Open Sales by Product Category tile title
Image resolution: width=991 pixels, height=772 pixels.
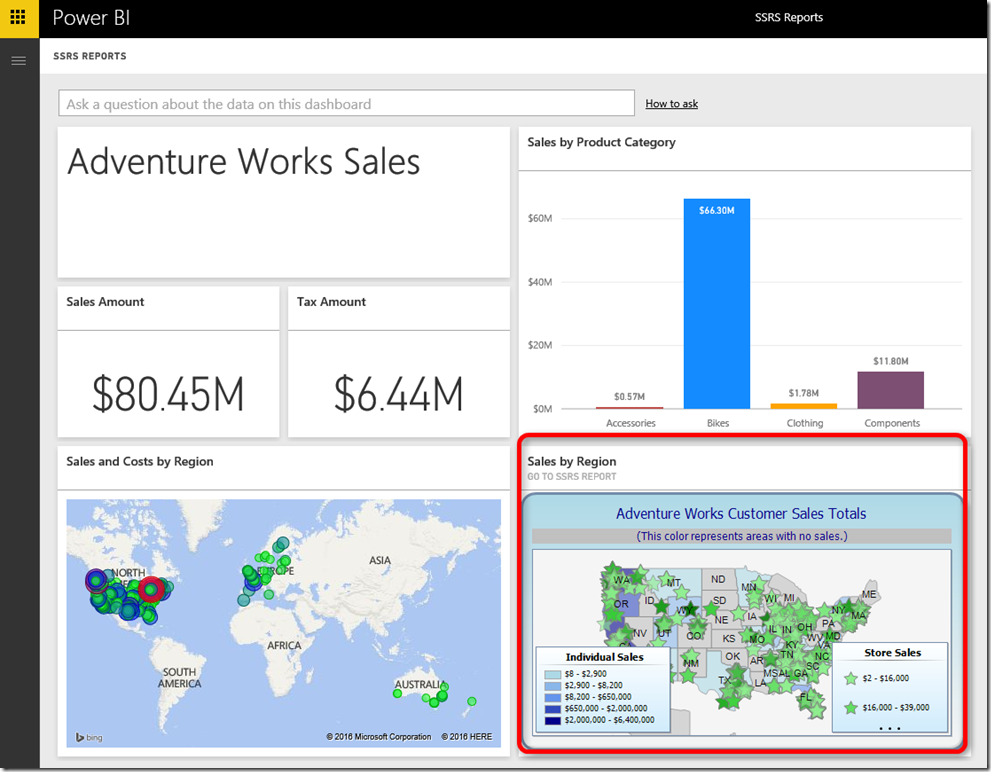601,142
